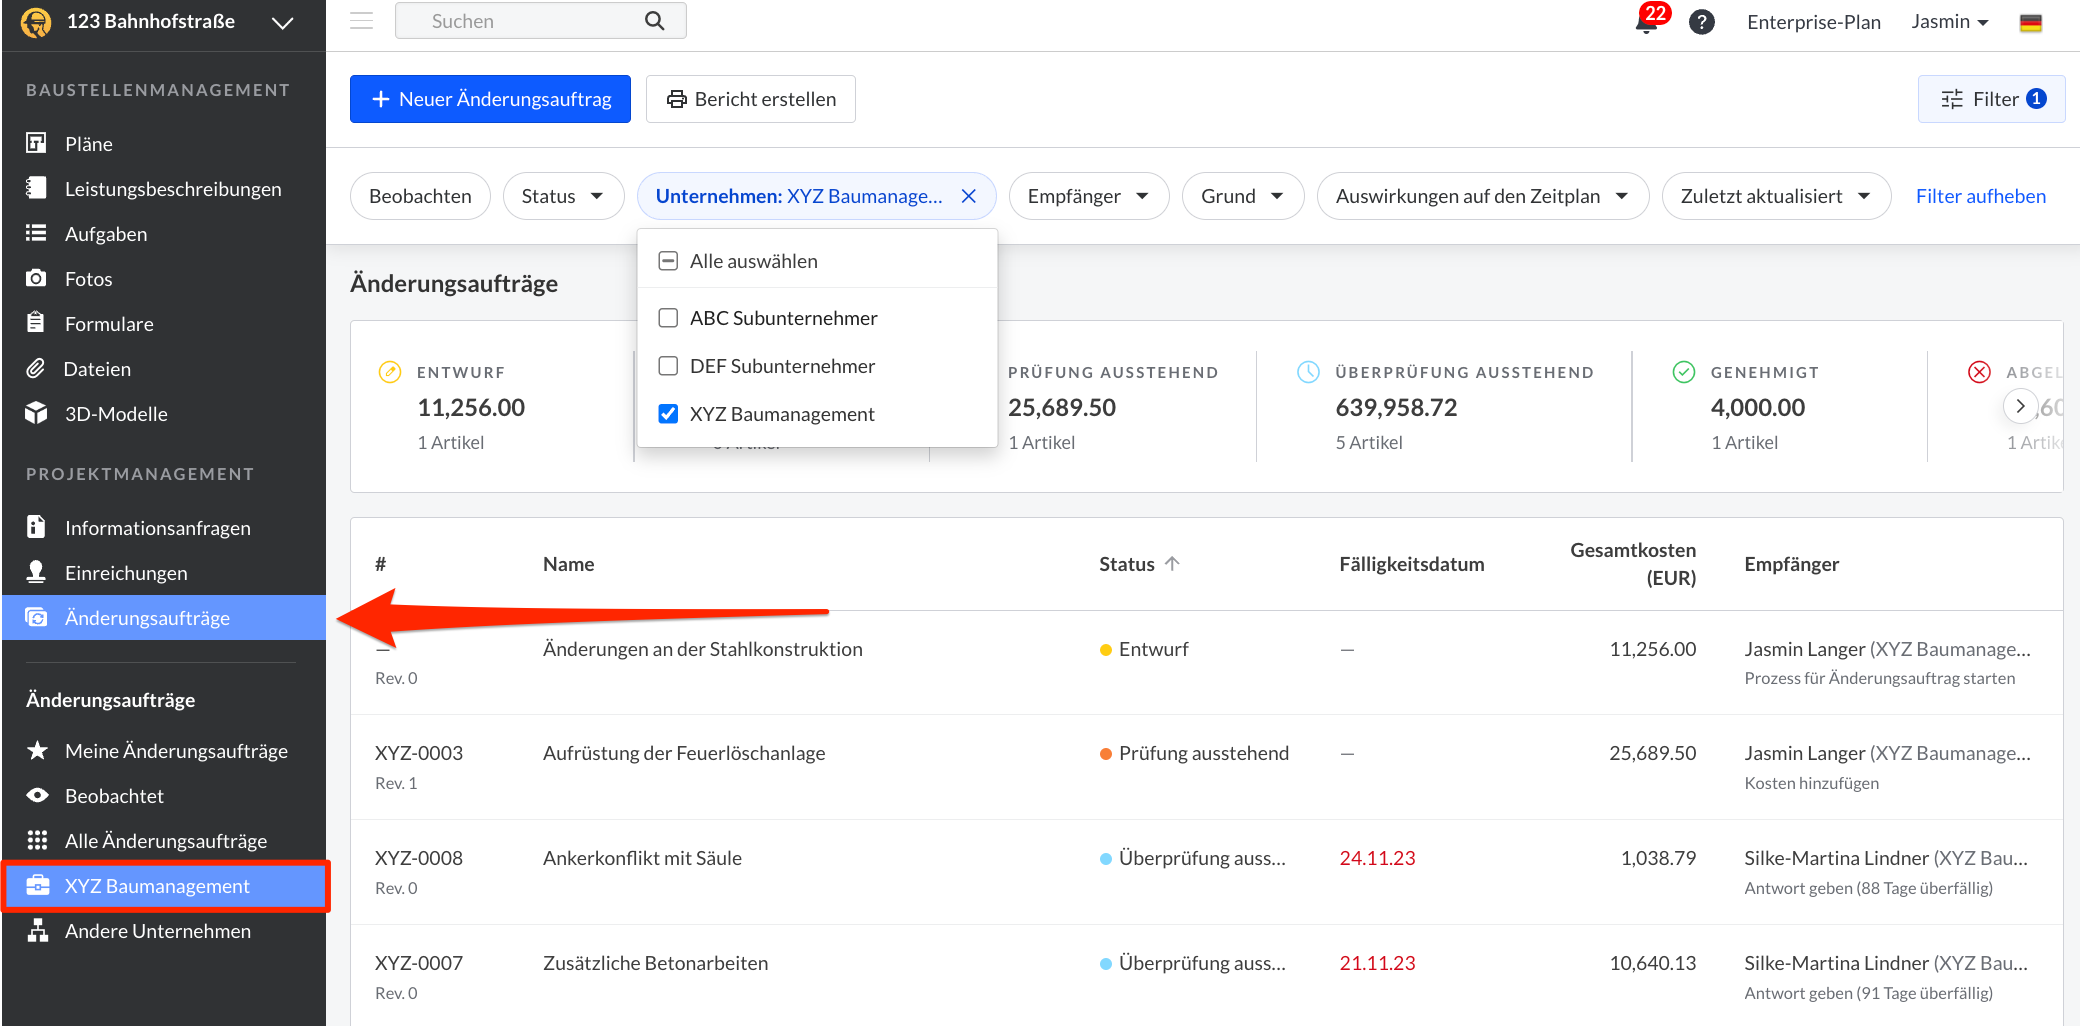2080x1026 pixels.
Task: Click the help question mark icon
Action: point(1701,22)
